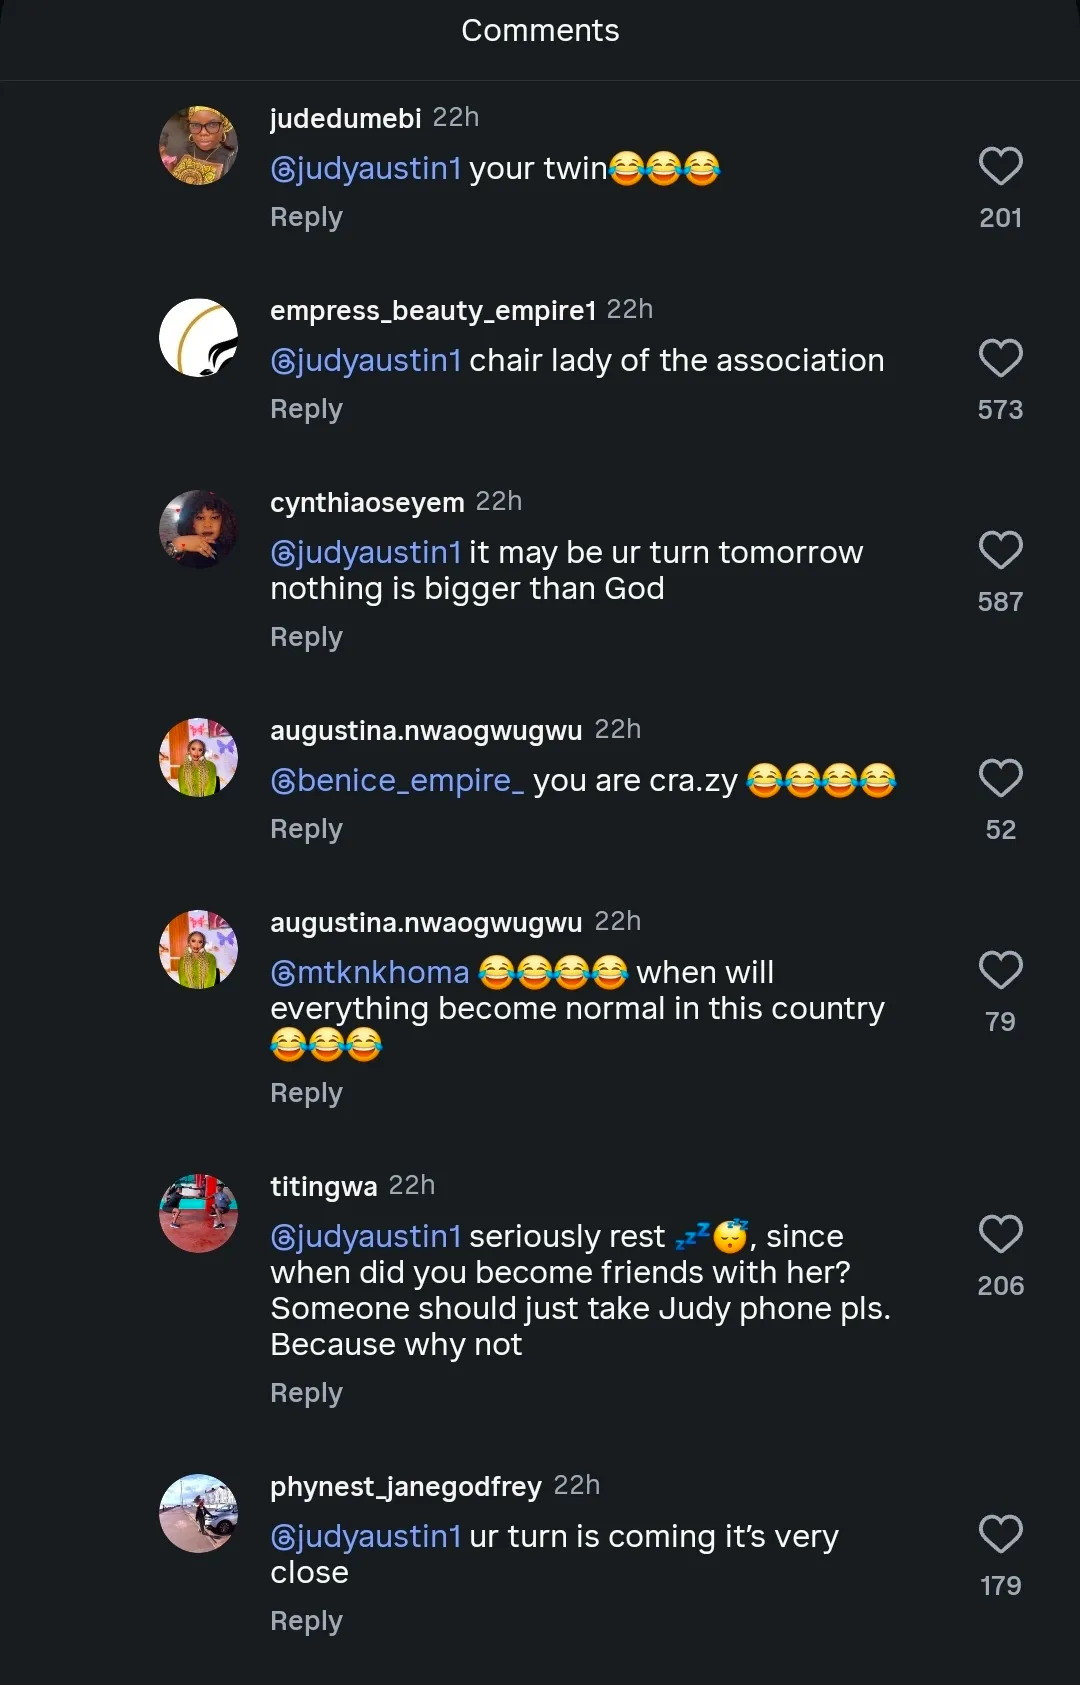The height and width of the screenshot is (1685, 1080).
Task: Like phynest_janegodfrey's comment
Action: point(1000,1535)
